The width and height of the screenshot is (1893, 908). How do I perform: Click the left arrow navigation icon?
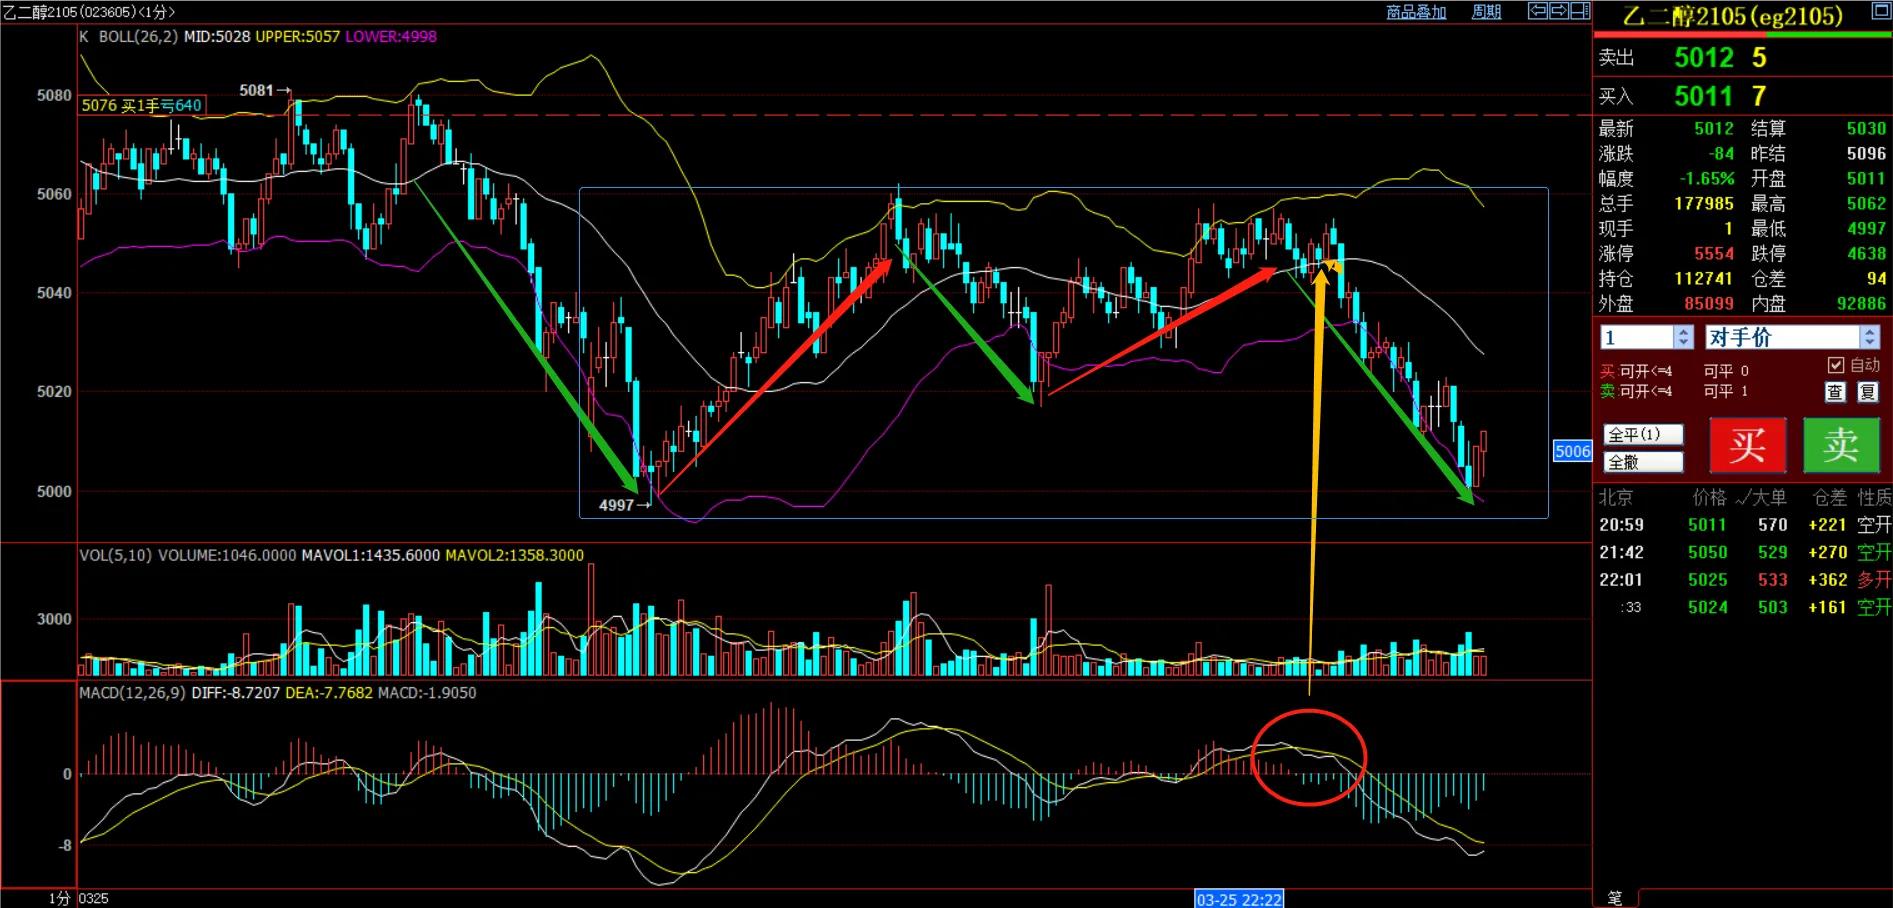[1538, 11]
